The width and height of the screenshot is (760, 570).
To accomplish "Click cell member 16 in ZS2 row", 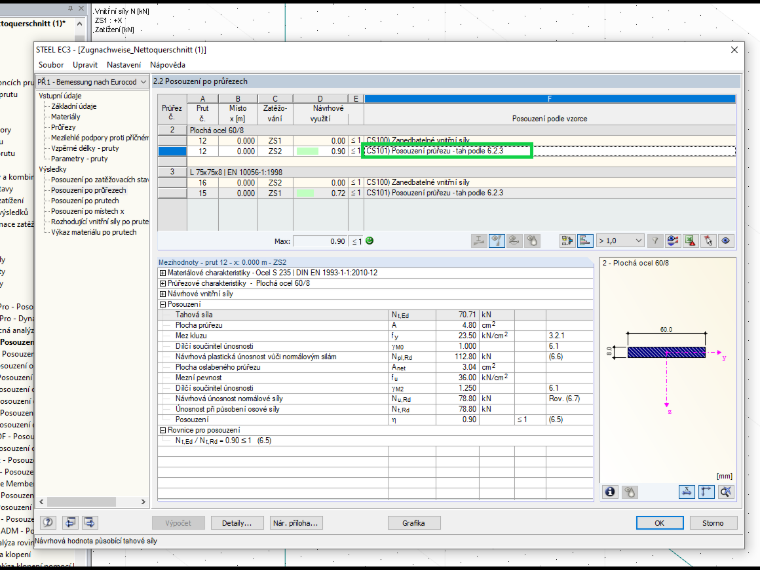I will coord(203,183).
